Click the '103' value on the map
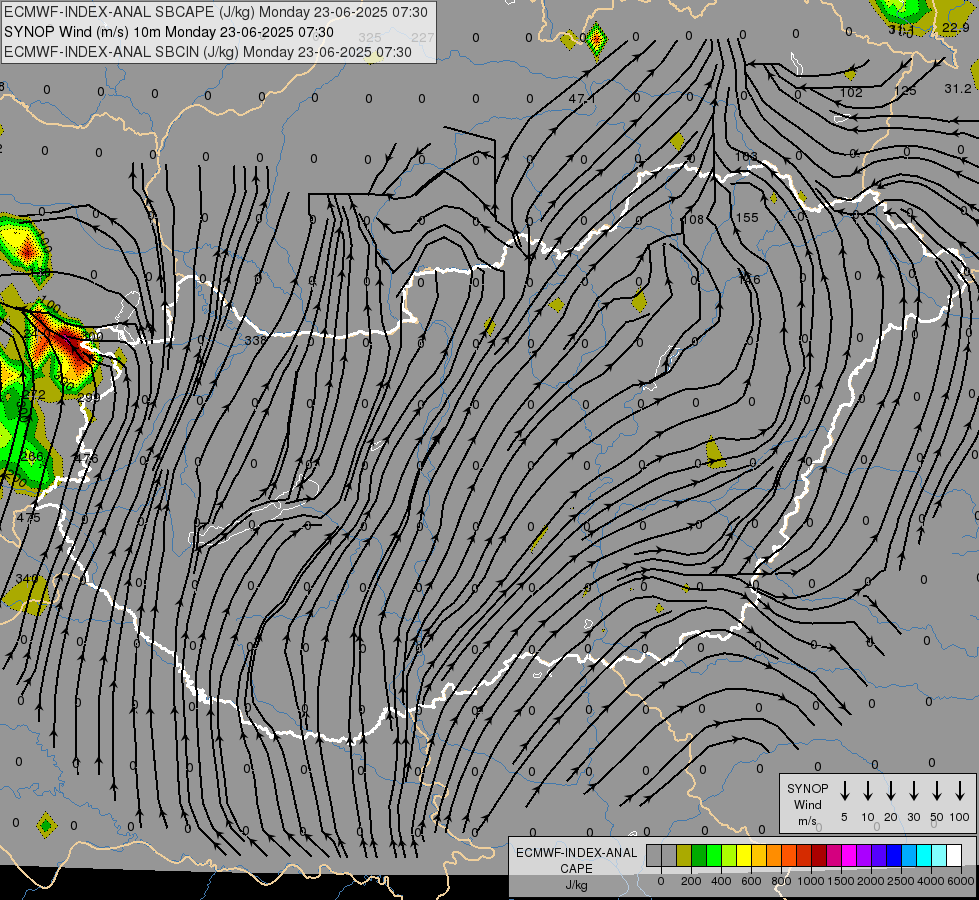 click(x=747, y=156)
